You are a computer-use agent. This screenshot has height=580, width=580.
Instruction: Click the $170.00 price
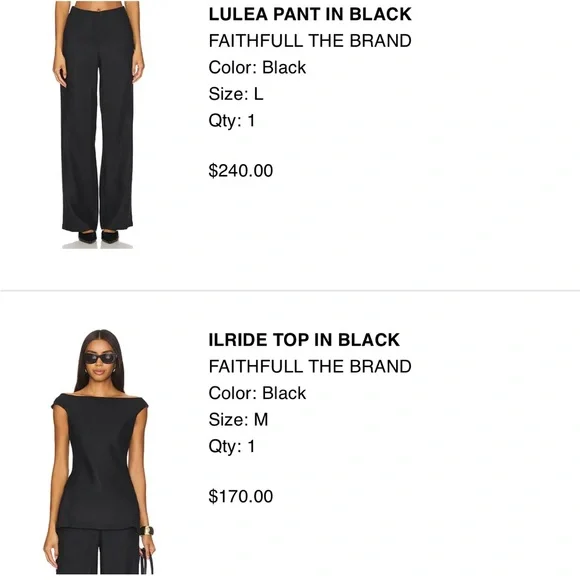[x=241, y=496]
